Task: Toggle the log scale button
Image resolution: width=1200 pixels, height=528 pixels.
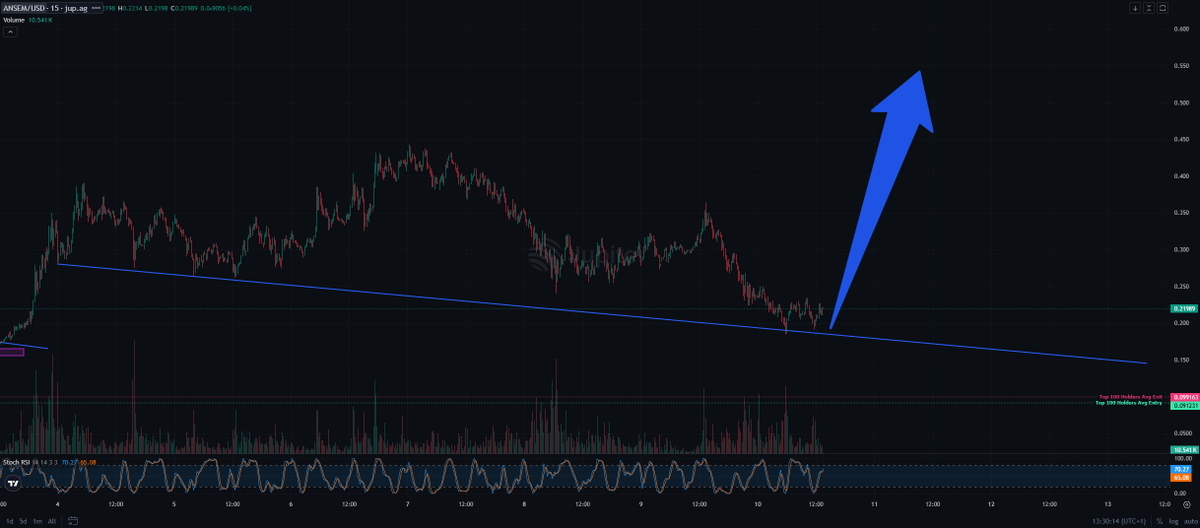Action: [1172, 521]
